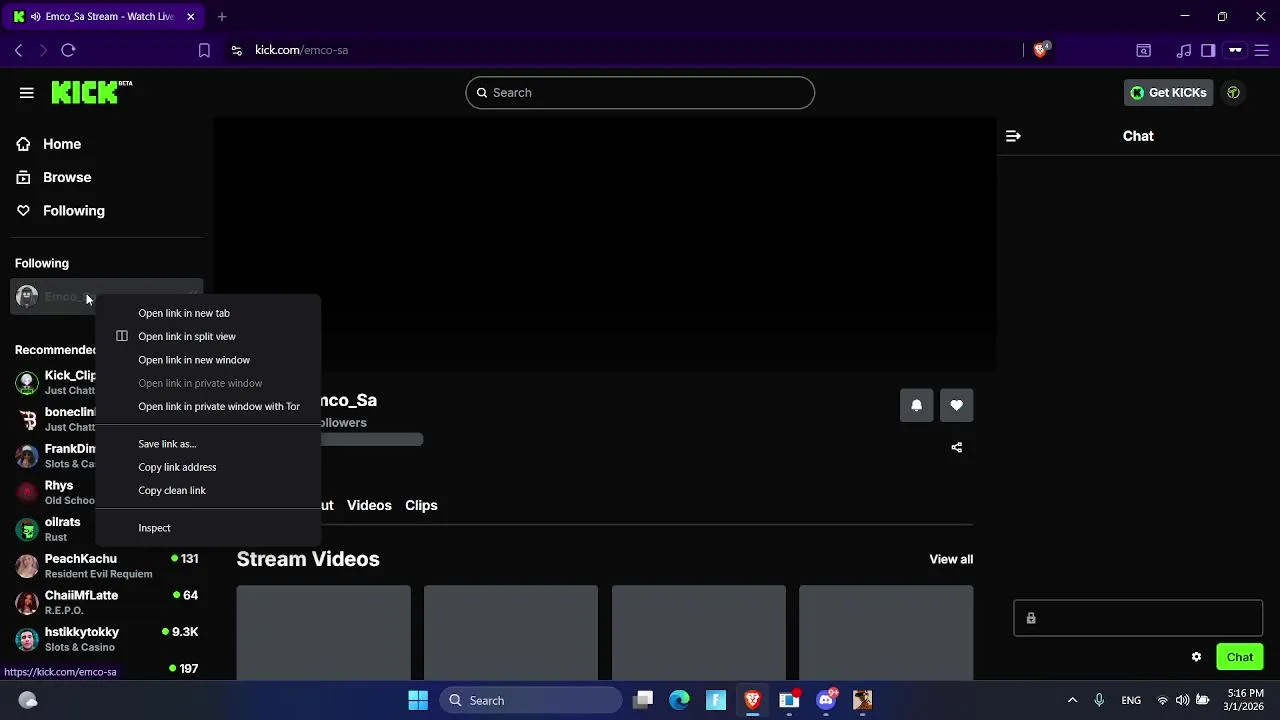Open first Stream Videos thumbnail
Viewport: 1280px width, 720px height.
click(323, 632)
